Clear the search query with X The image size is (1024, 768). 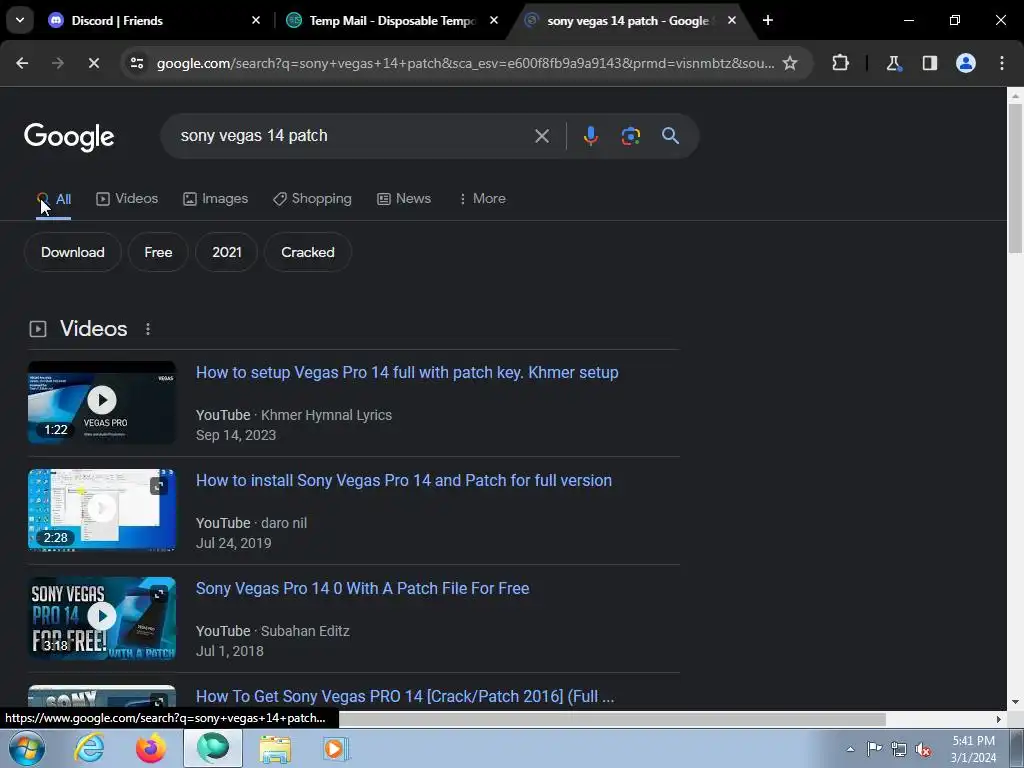(x=541, y=136)
